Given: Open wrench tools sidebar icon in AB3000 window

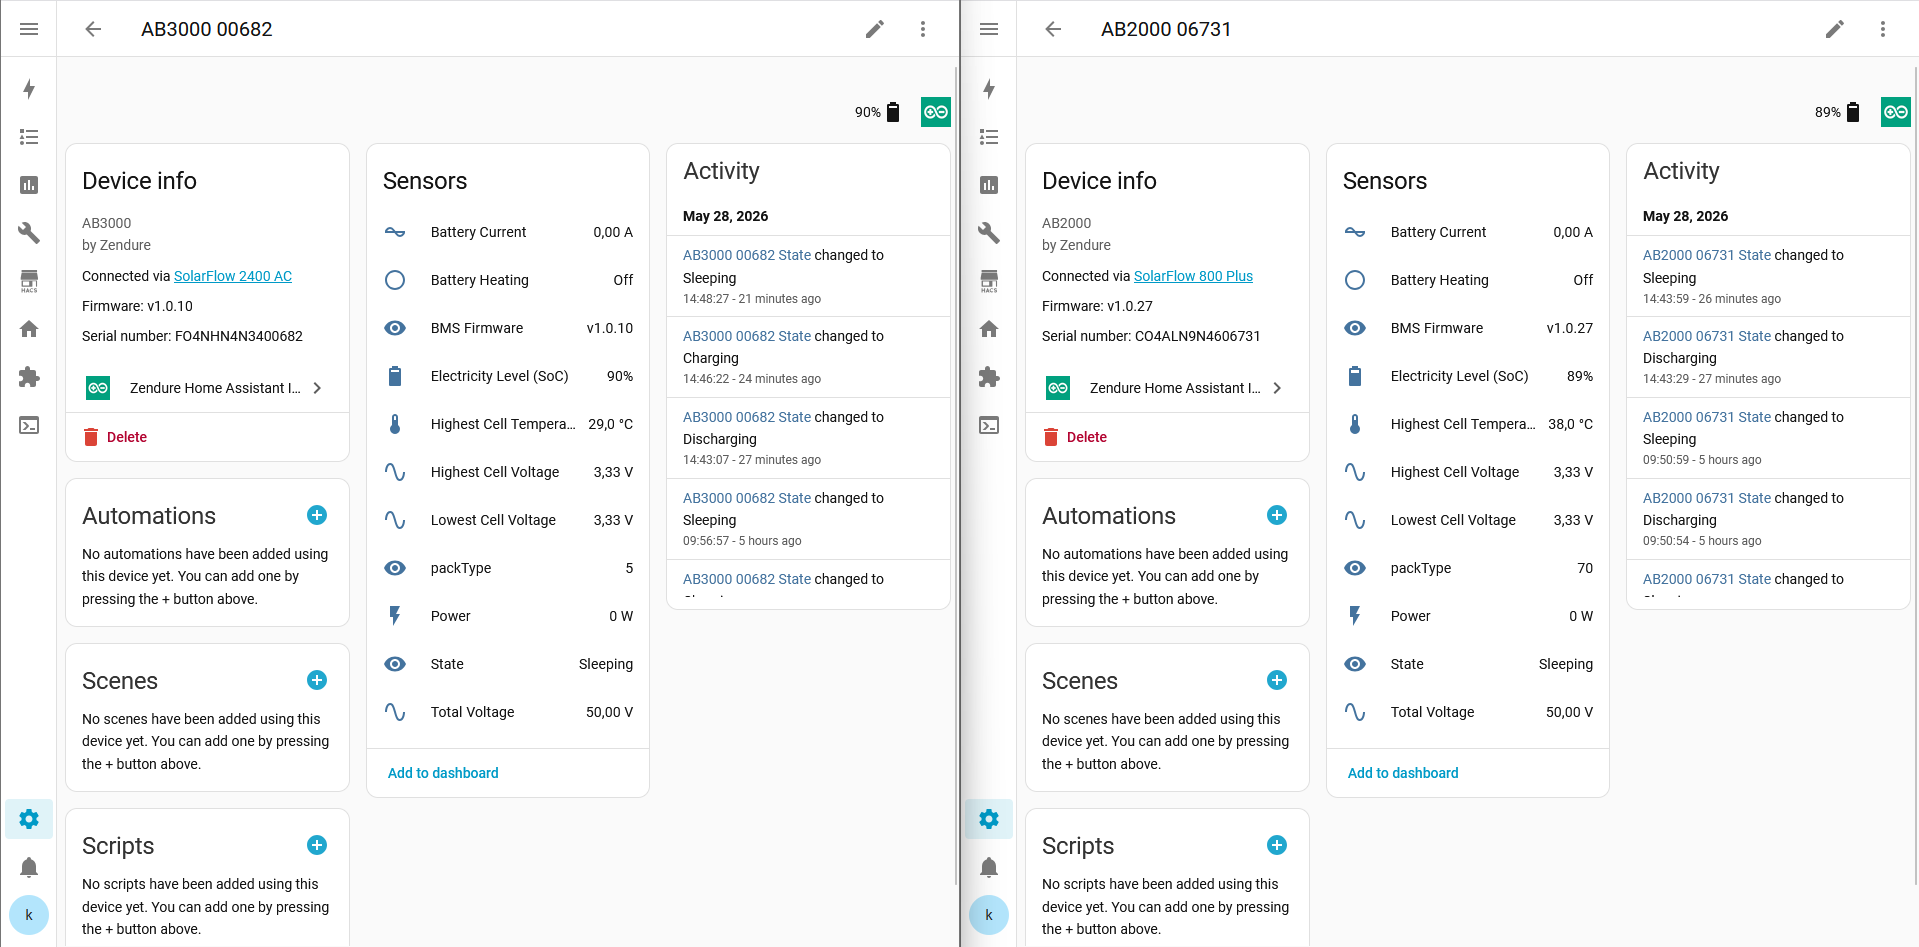Looking at the screenshot, I should (x=29, y=233).
